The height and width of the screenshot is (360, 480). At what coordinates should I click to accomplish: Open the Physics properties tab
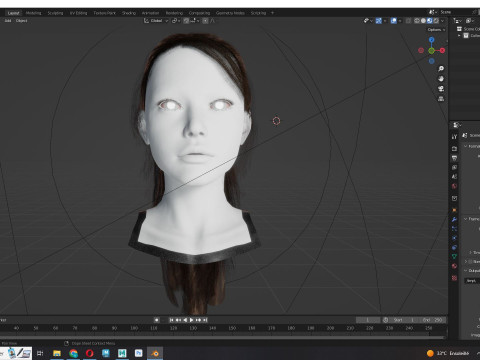point(454,238)
